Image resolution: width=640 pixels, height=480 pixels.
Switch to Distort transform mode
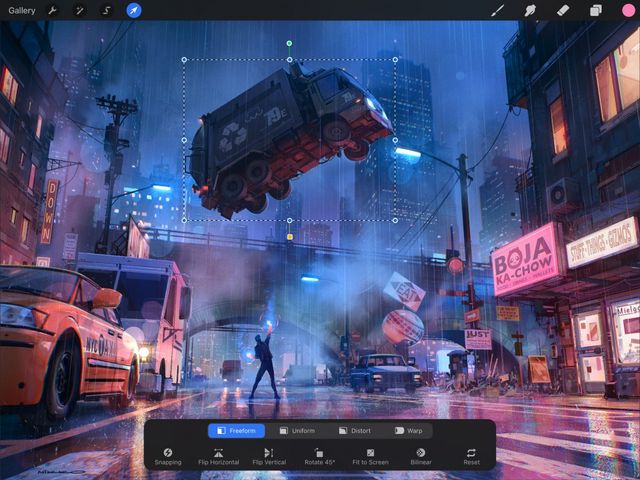(355, 431)
